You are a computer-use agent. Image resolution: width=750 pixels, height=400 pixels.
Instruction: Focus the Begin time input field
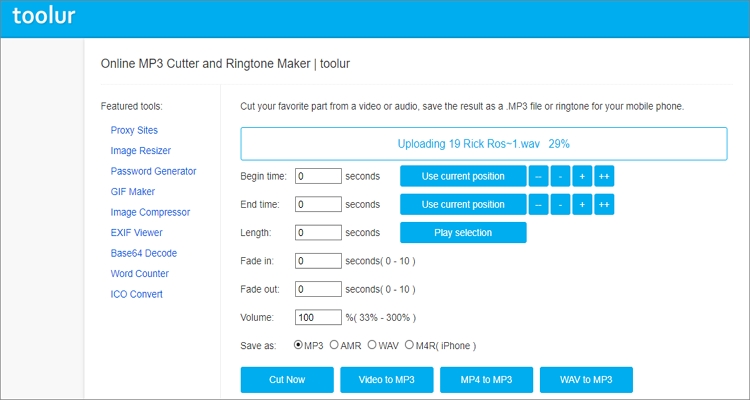[318, 176]
